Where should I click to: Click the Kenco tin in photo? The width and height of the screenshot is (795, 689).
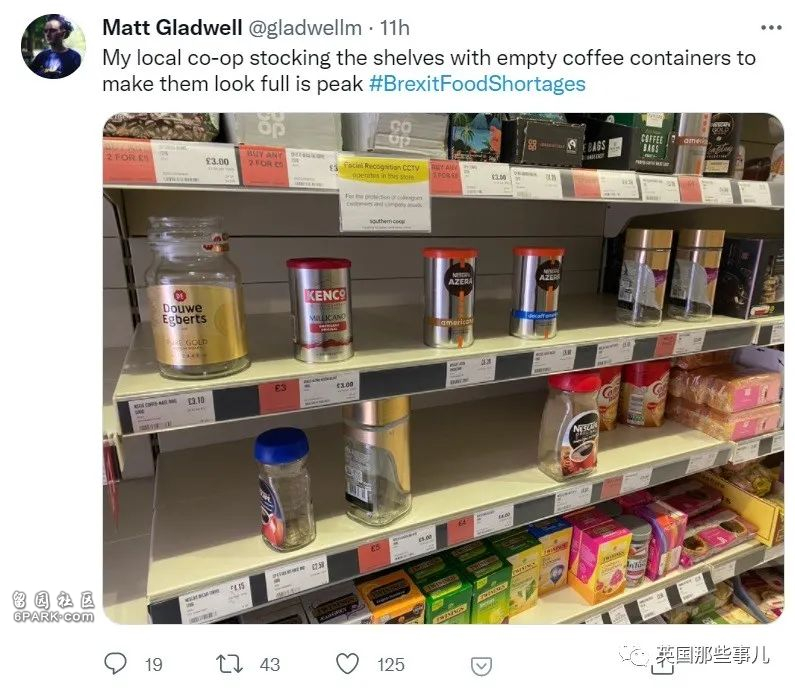(x=321, y=310)
